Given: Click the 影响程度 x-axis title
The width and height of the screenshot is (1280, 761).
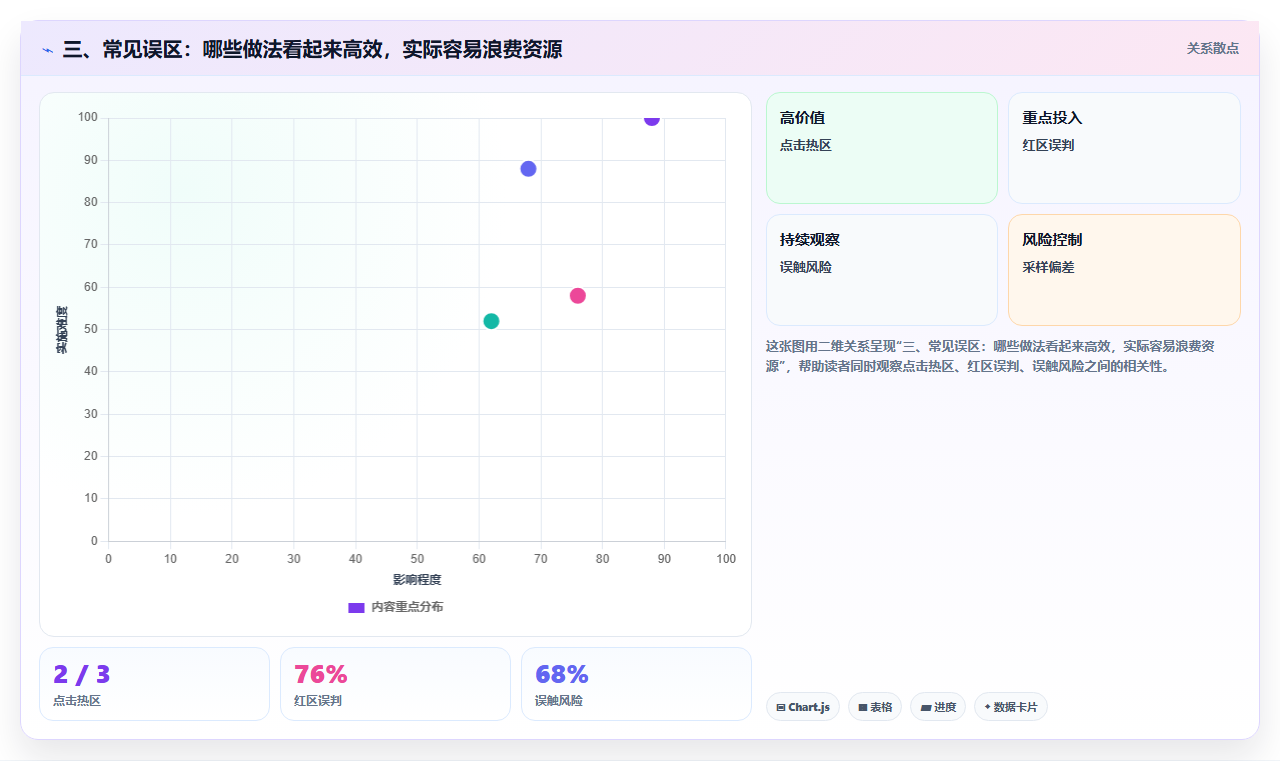Looking at the screenshot, I should [x=417, y=580].
